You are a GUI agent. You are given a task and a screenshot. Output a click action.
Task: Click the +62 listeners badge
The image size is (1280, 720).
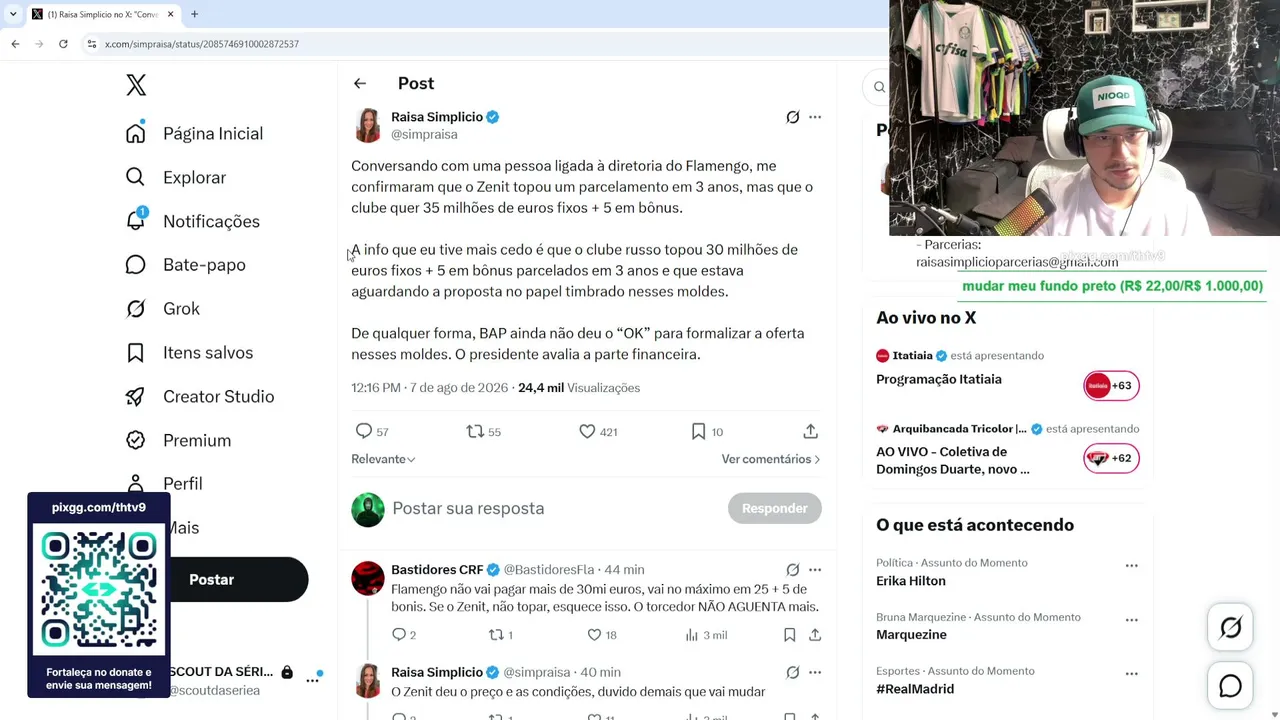click(1111, 459)
